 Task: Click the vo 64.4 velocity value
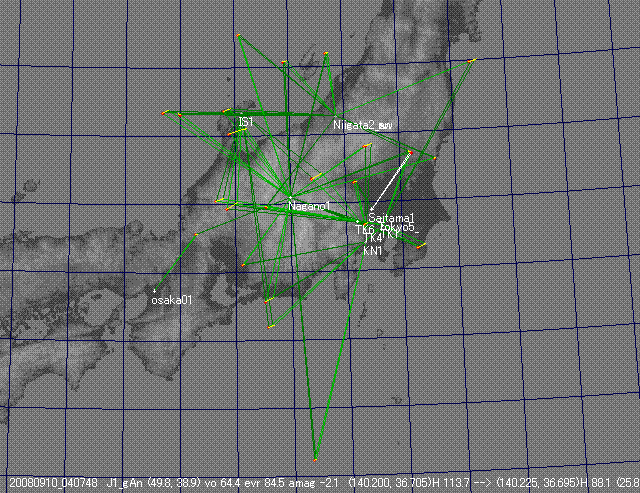[x=222, y=483]
